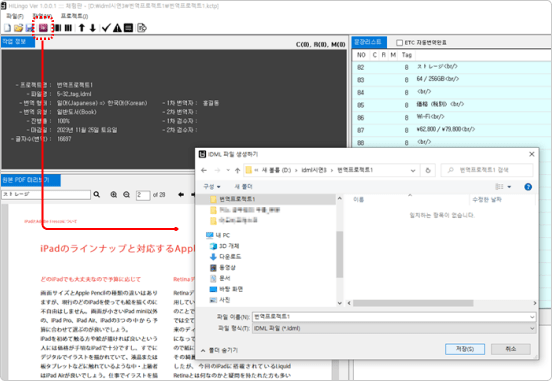The height and width of the screenshot is (381, 552).
Task: Click the up arrow toolbar icon
Action: 82,28
